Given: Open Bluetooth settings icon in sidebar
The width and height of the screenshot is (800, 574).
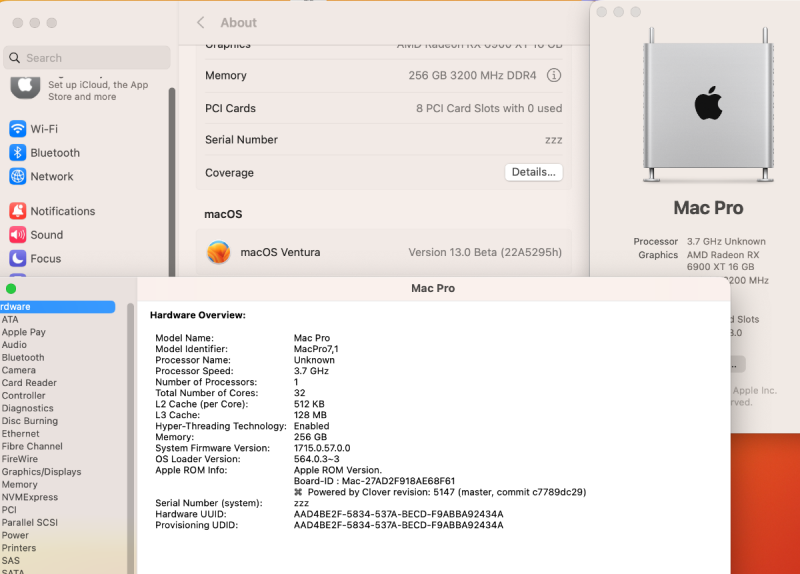Looking at the screenshot, I should coord(17,153).
